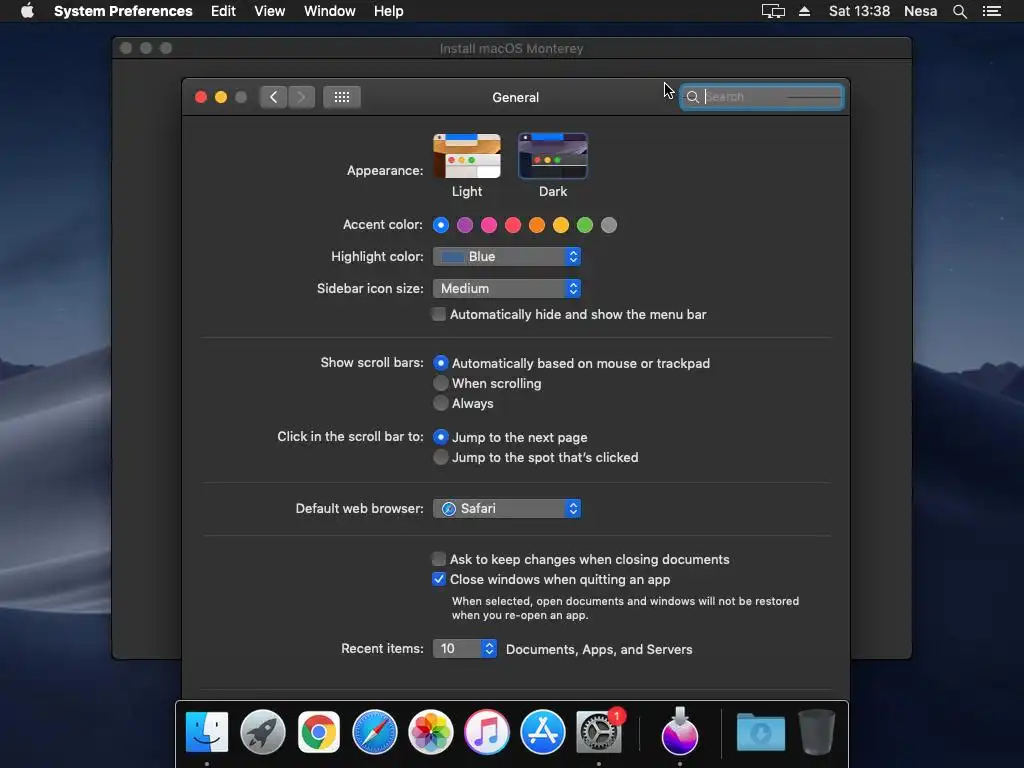
Task: Open the Default web browser dropdown
Action: pyautogui.click(x=507, y=509)
